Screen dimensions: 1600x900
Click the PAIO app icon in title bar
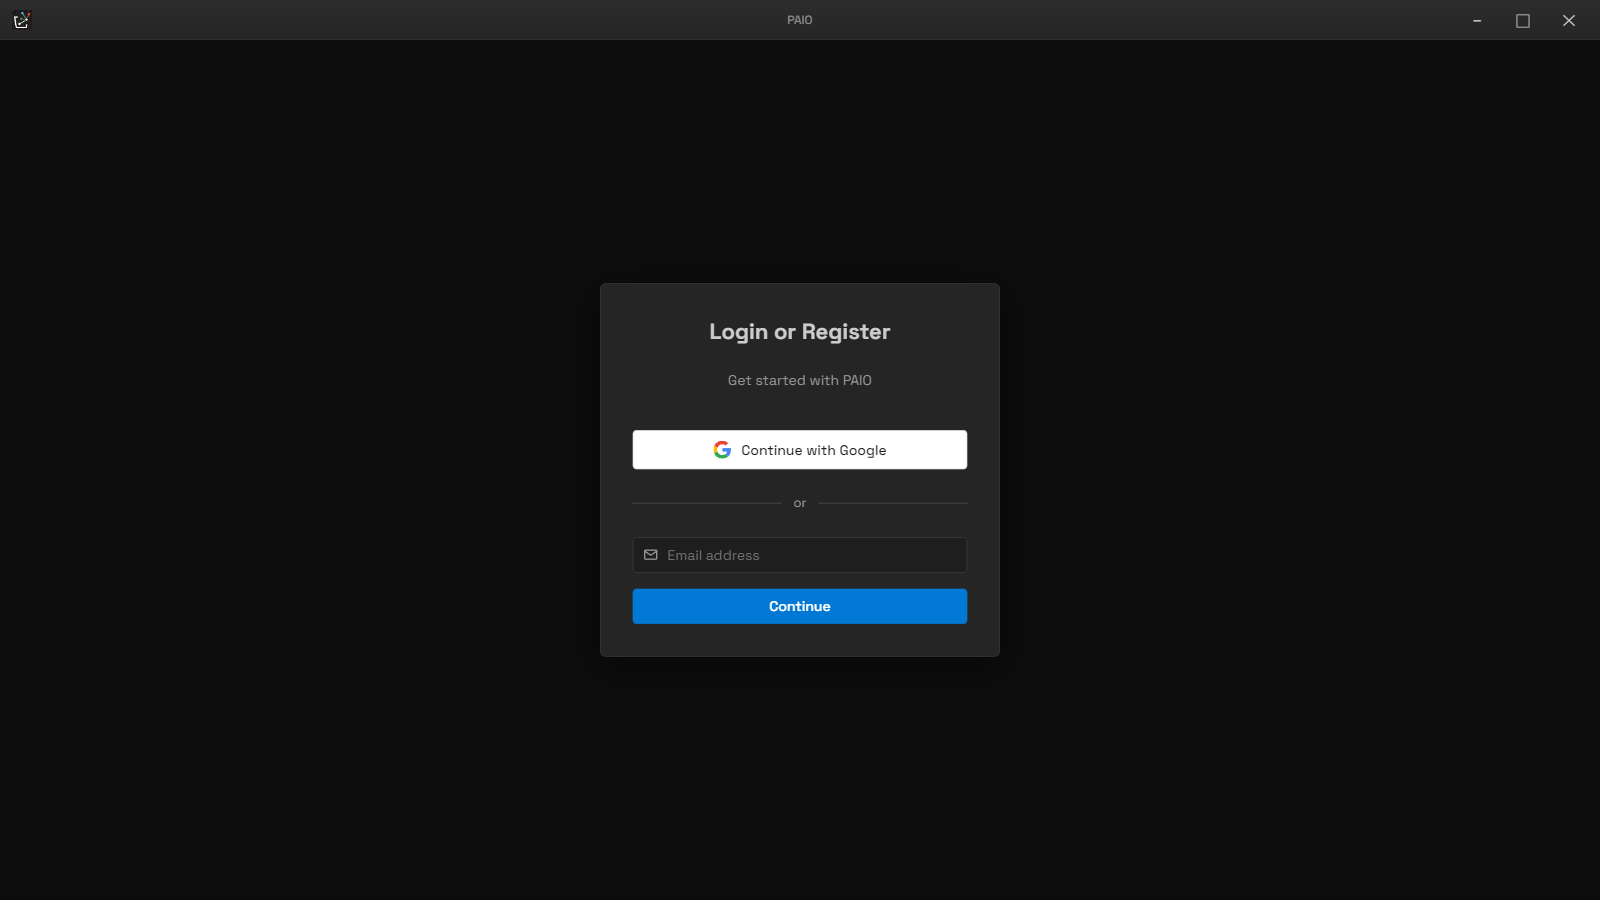coord(22,20)
